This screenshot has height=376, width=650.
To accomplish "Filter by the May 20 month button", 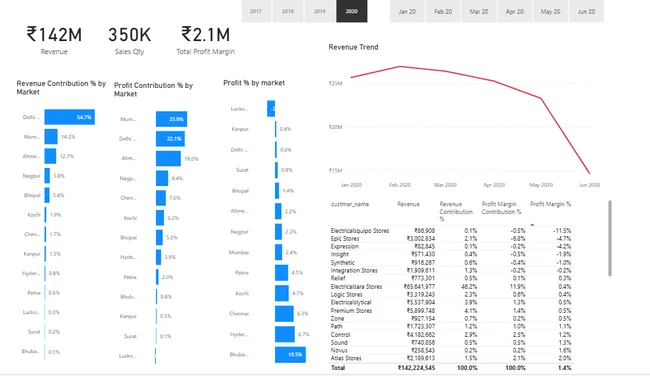I will click(x=551, y=11).
